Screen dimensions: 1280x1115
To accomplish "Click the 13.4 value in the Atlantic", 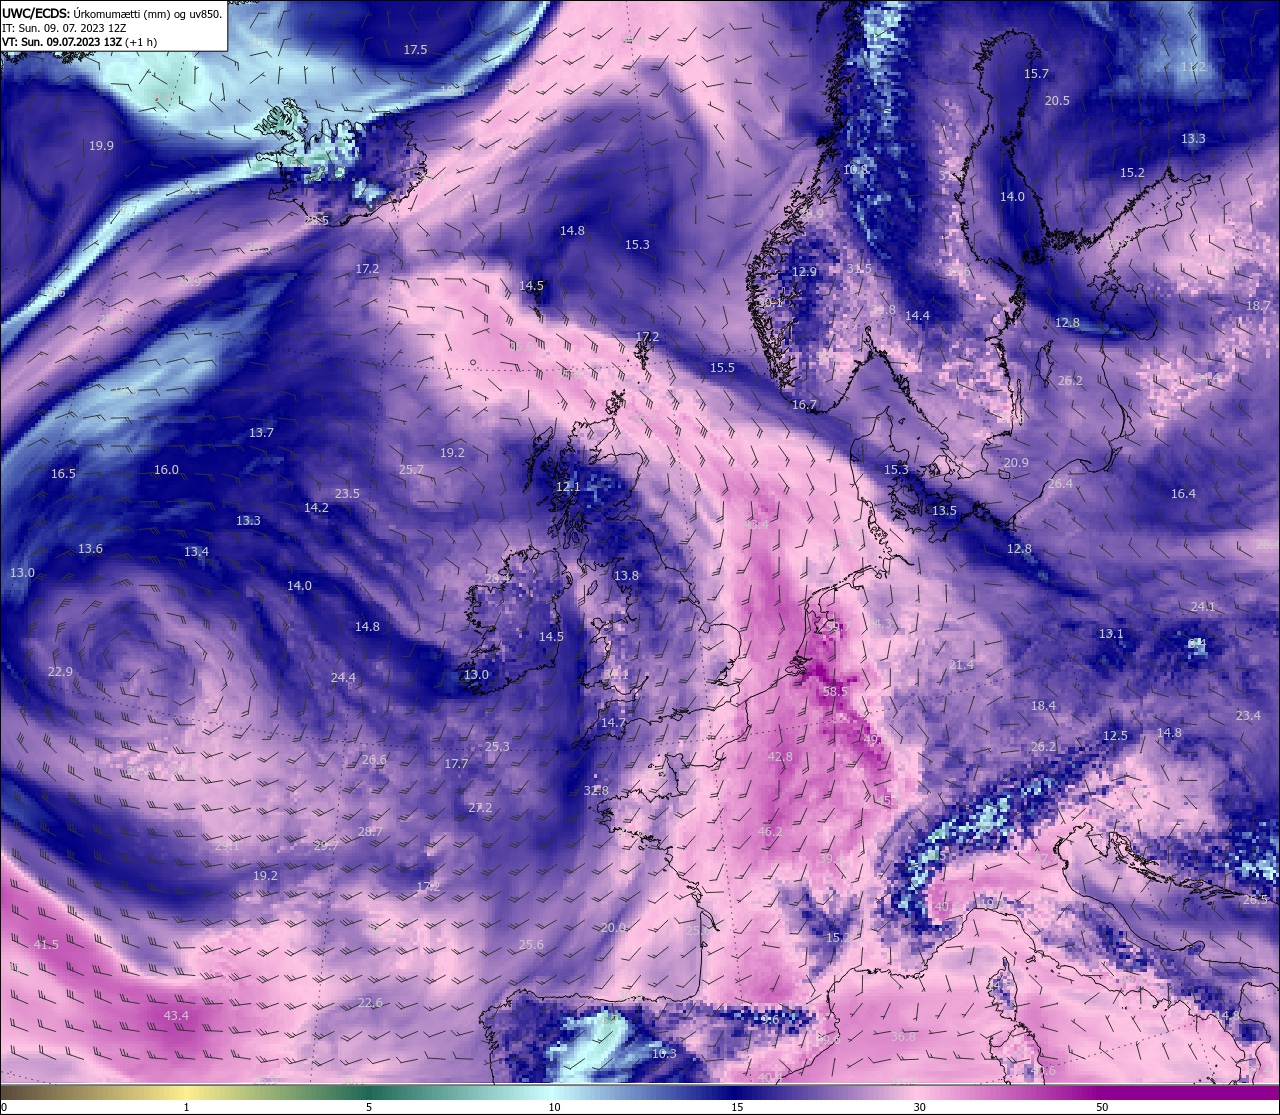I will pos(196,552).
